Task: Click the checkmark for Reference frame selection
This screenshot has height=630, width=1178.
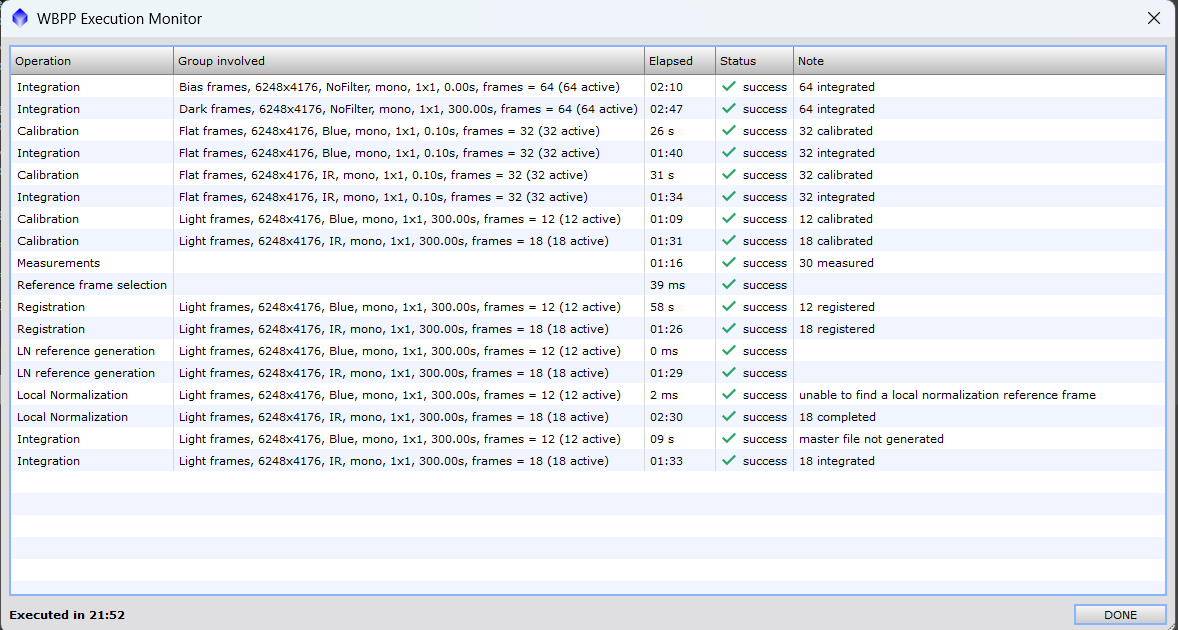Action: [x=729, y=285]
